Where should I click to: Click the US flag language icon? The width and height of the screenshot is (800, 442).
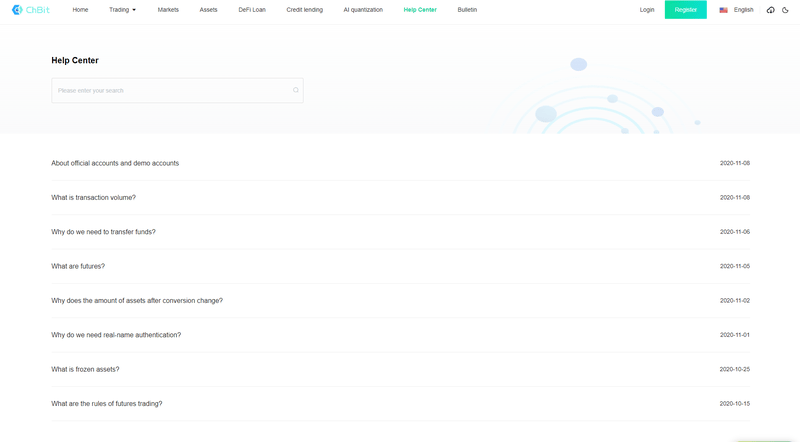pyautogui.click(x=723, y=10)
